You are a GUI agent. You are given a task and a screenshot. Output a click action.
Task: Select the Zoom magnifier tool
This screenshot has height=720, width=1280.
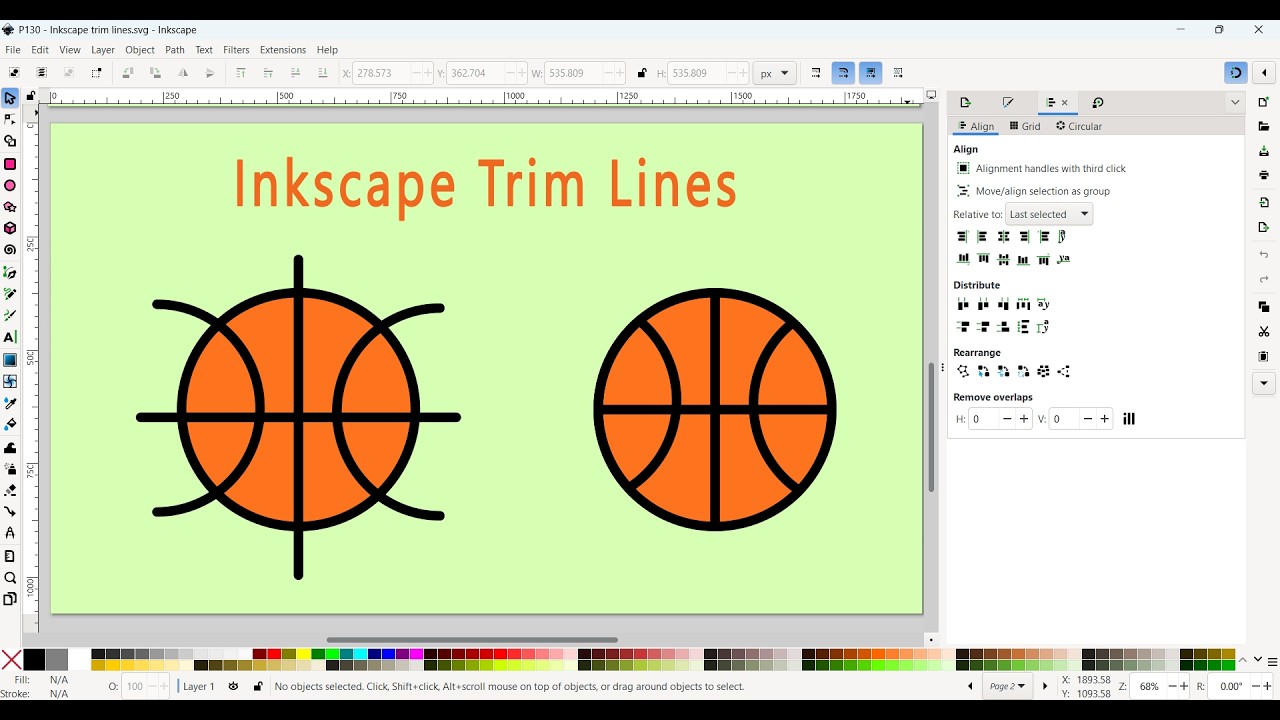(x=10, y=578)
